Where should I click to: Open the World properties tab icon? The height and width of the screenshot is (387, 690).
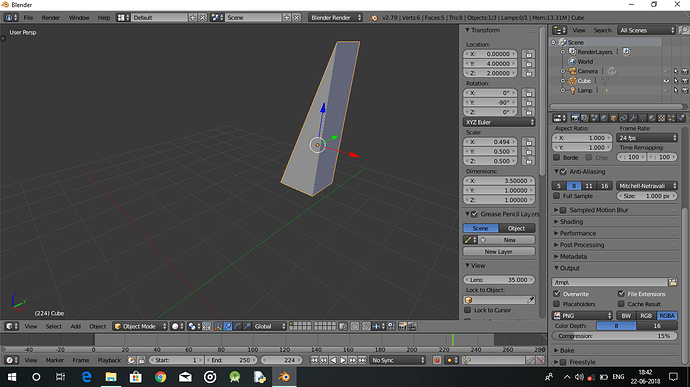604,118
